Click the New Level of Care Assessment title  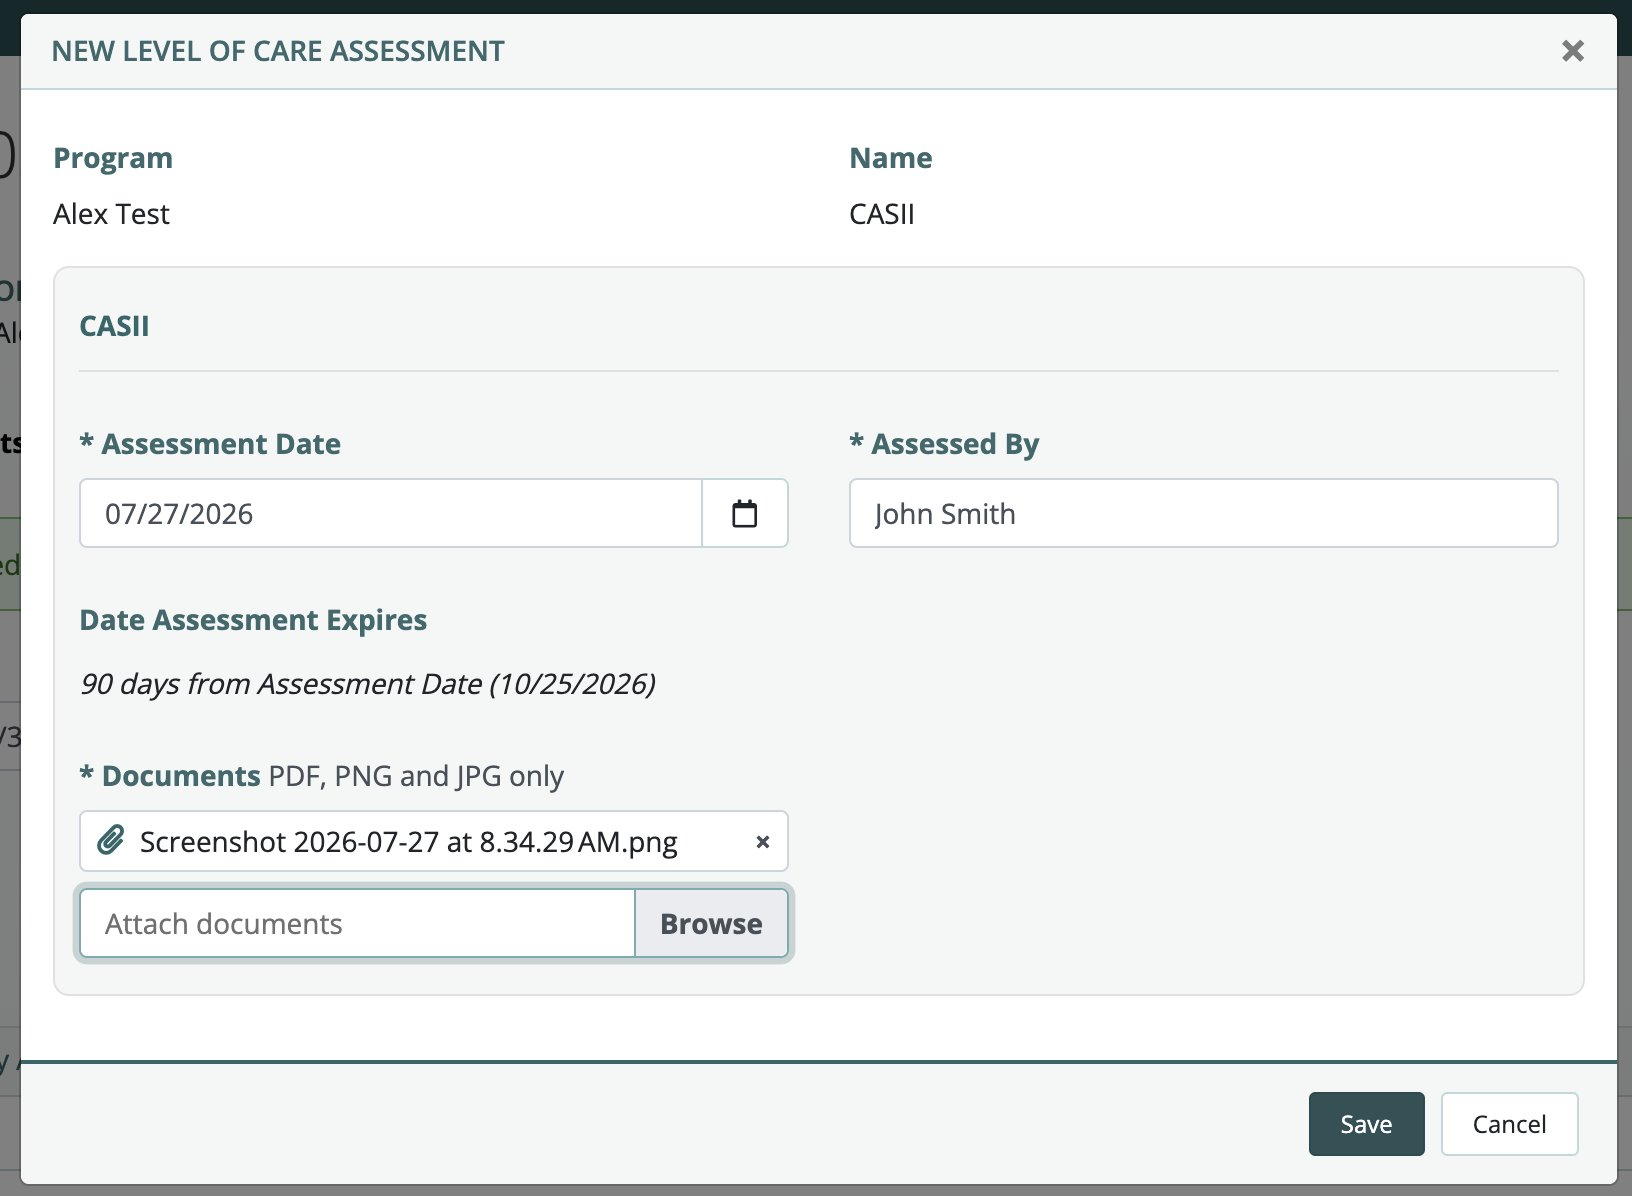click(278, 51)
